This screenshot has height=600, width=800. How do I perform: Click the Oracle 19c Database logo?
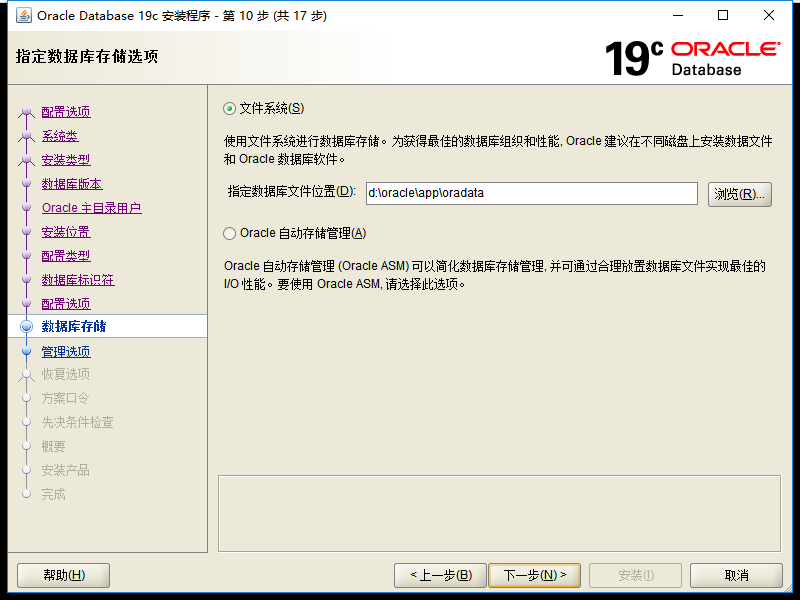click(x=692, y=58)
